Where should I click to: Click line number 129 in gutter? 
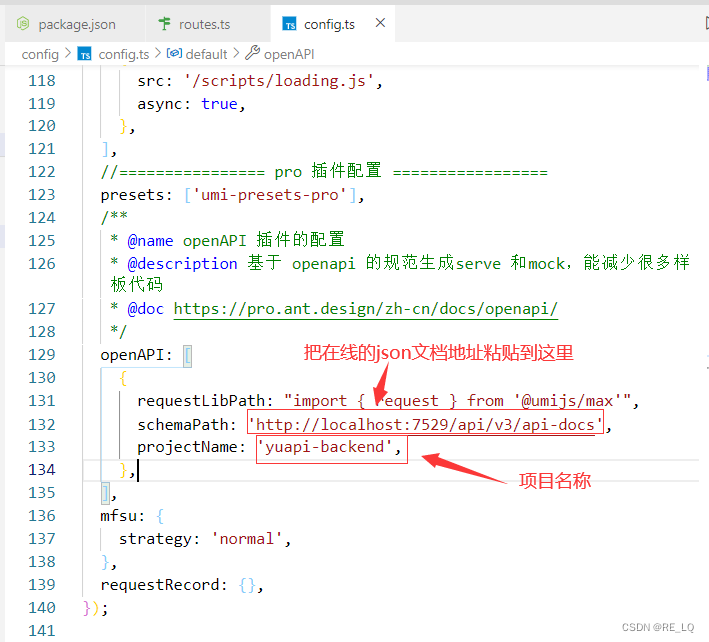42,354
